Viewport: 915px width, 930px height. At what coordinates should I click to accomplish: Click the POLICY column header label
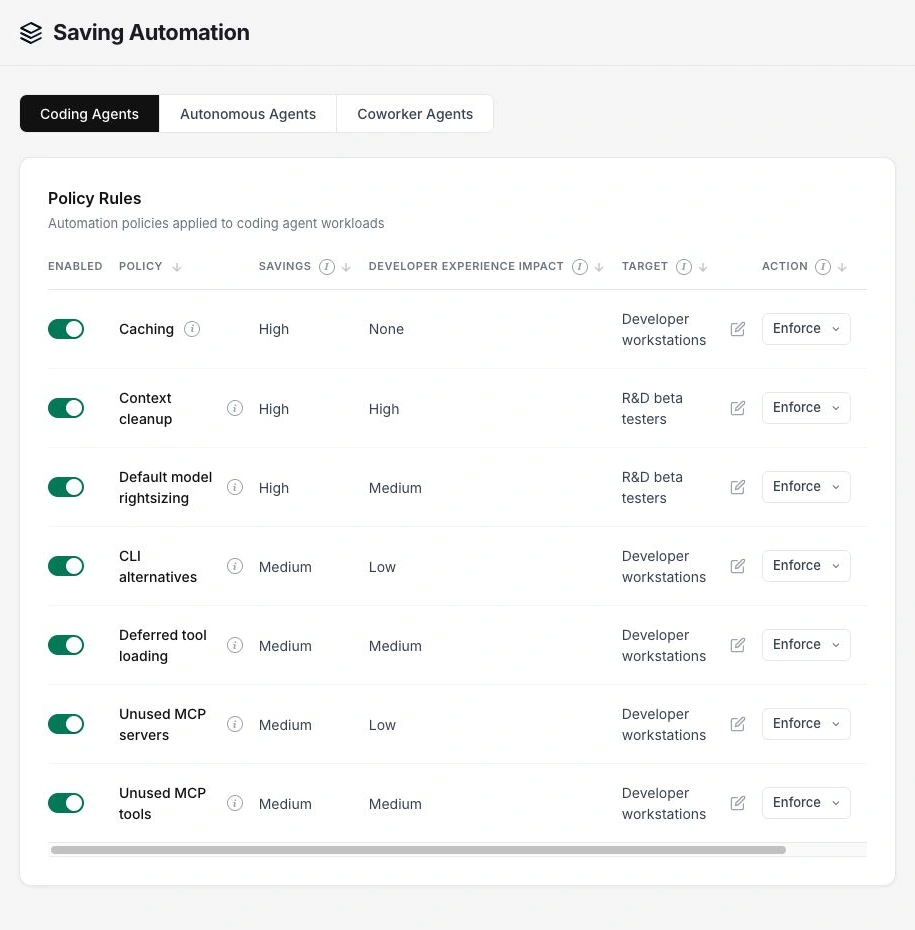click(141, 266)
